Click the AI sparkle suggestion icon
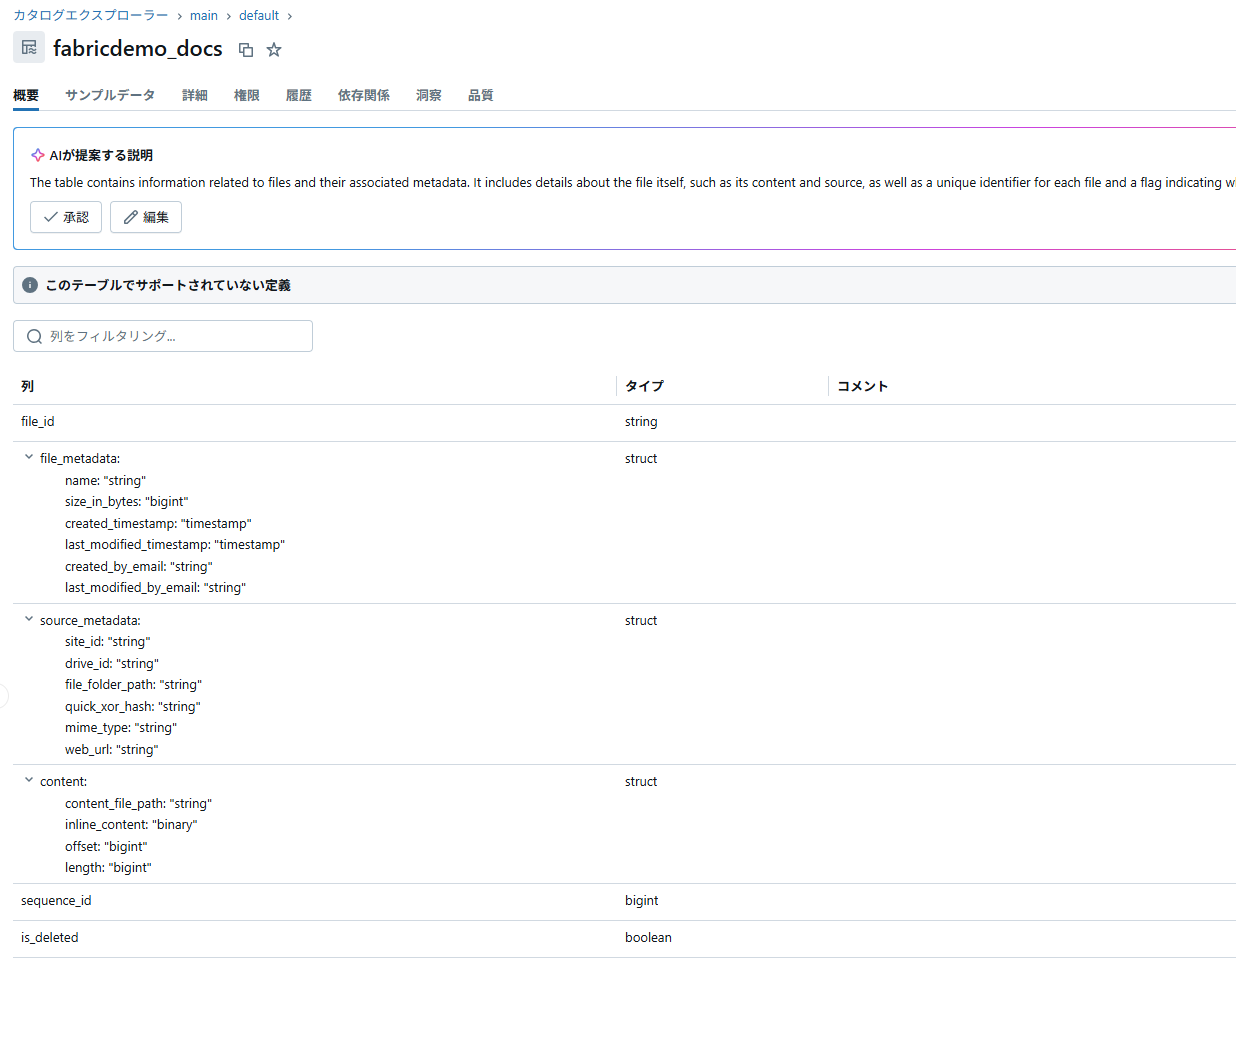Screen dimensions: 1236x1051 pos(37,155)
